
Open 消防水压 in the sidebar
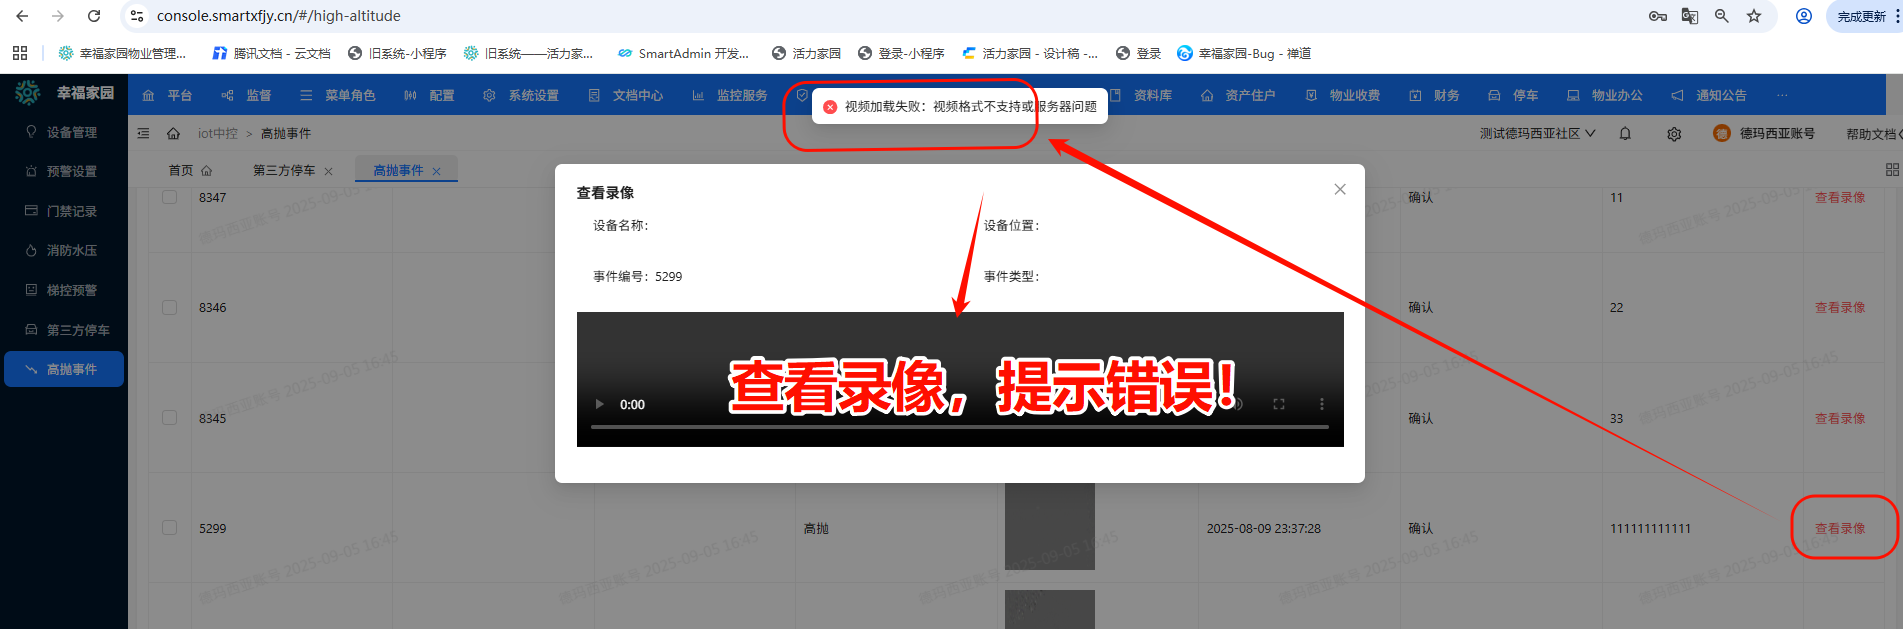[71, 251]
